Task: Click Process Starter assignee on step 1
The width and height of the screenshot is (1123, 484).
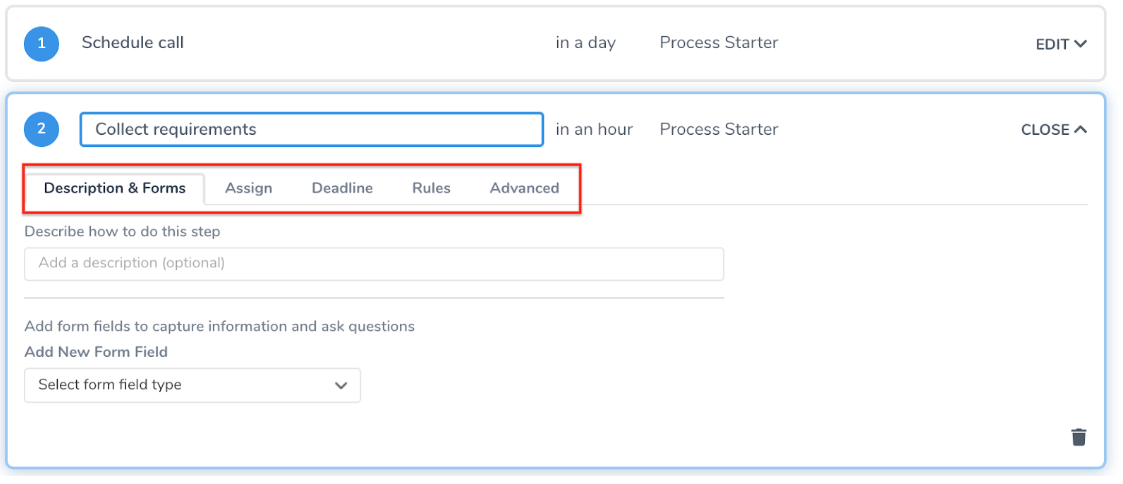Action: pyautogui.click(x=718, y=43)
